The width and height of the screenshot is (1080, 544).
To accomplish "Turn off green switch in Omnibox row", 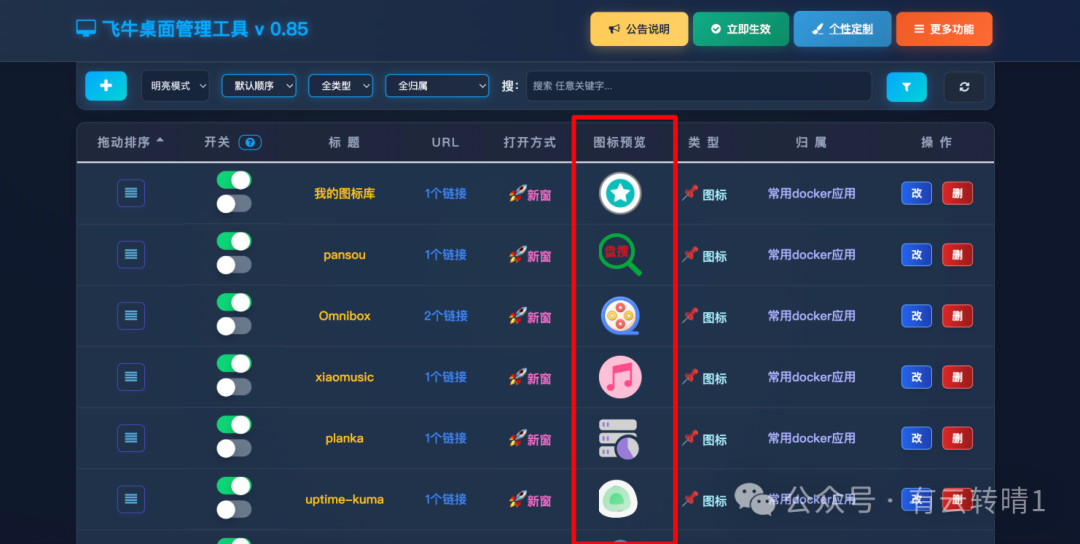I will 234,302.
